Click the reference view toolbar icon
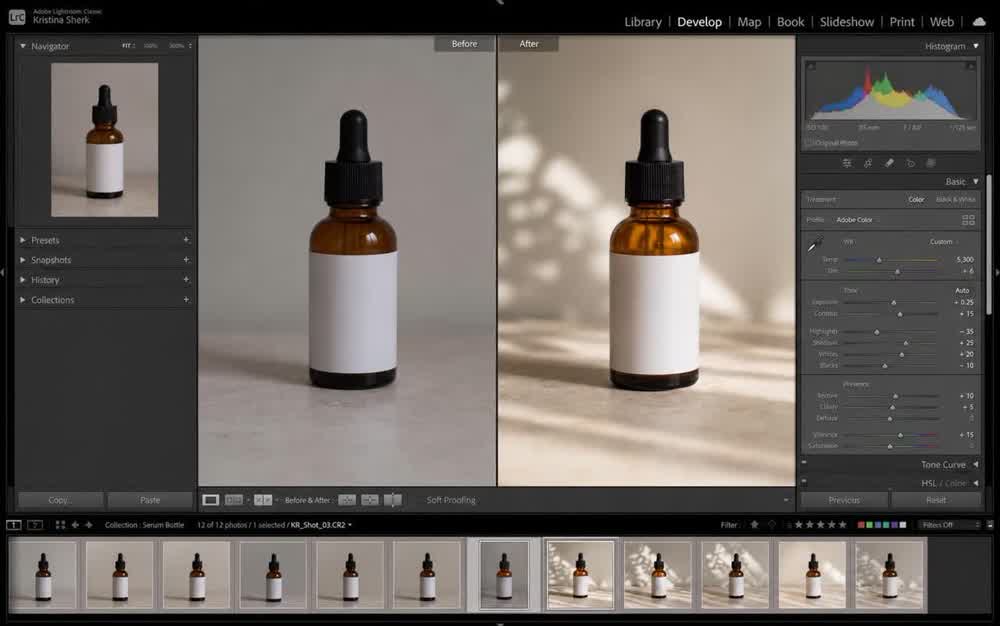Image resolution: width=1000 pixels, height=626 pixels. coord(234,500)
